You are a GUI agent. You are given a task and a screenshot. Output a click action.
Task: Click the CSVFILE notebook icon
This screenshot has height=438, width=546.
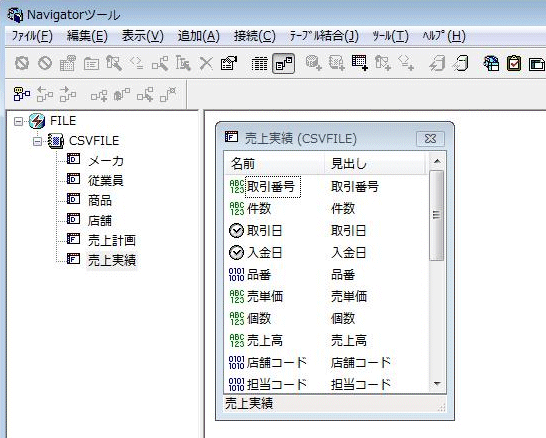[x=56, y=141]
